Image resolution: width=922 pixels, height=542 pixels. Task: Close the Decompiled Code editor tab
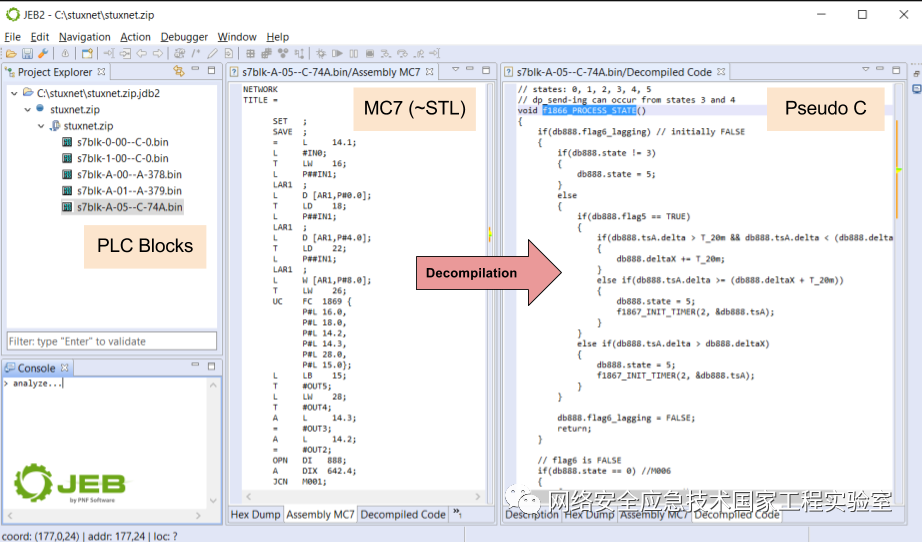pos(721,72)
